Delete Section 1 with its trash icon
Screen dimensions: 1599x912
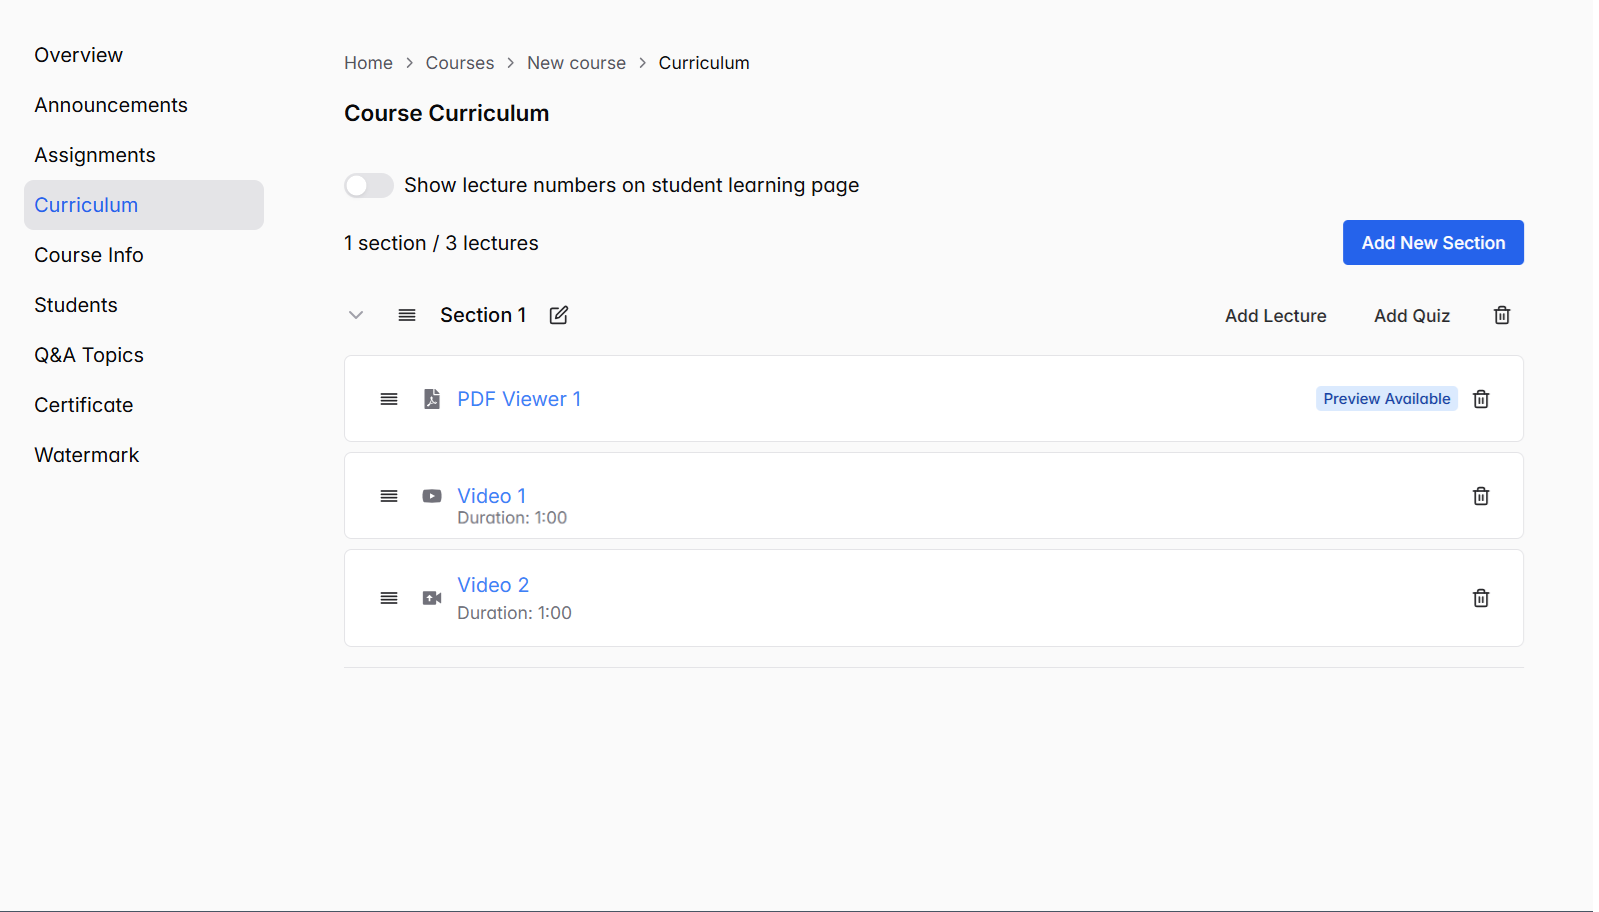point(1502,315)
